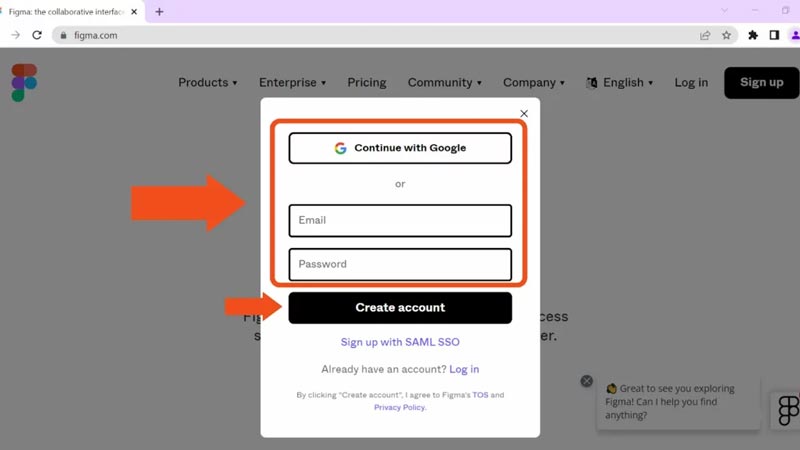The image size is (800, 450).
Task: Focus the Password field
Action: 400,264
